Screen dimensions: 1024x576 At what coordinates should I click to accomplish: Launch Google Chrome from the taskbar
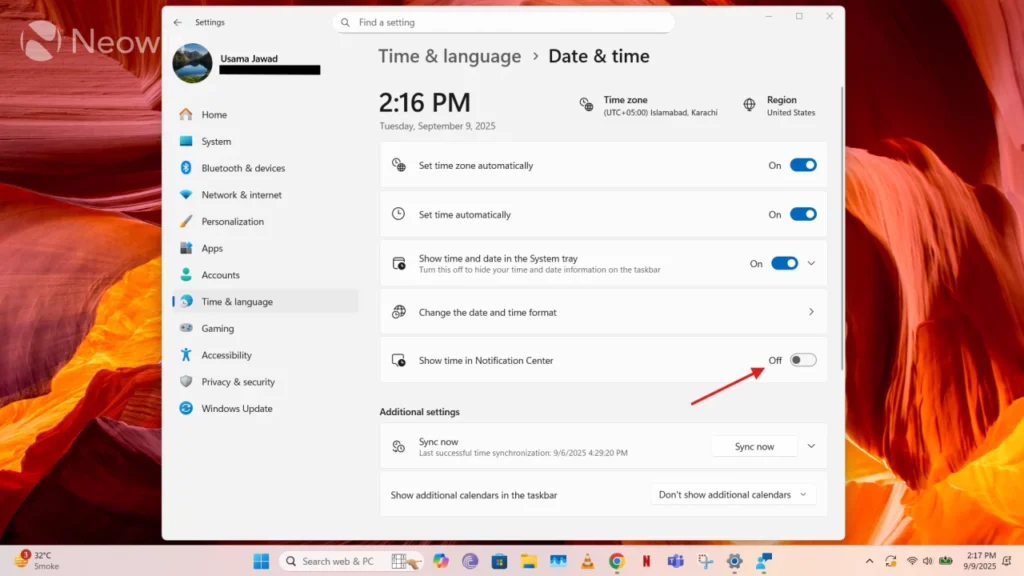click(617, 561)
